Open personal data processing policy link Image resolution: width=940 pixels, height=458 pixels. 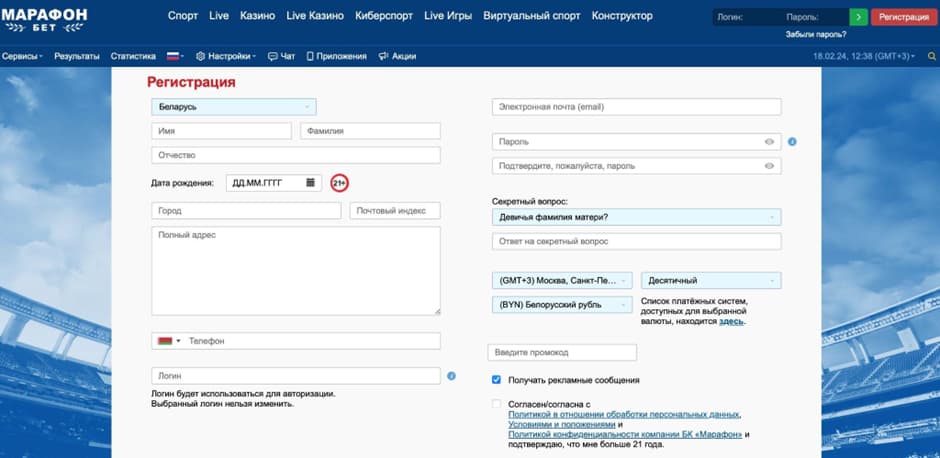pyautogui.click(x=624, y=414)
